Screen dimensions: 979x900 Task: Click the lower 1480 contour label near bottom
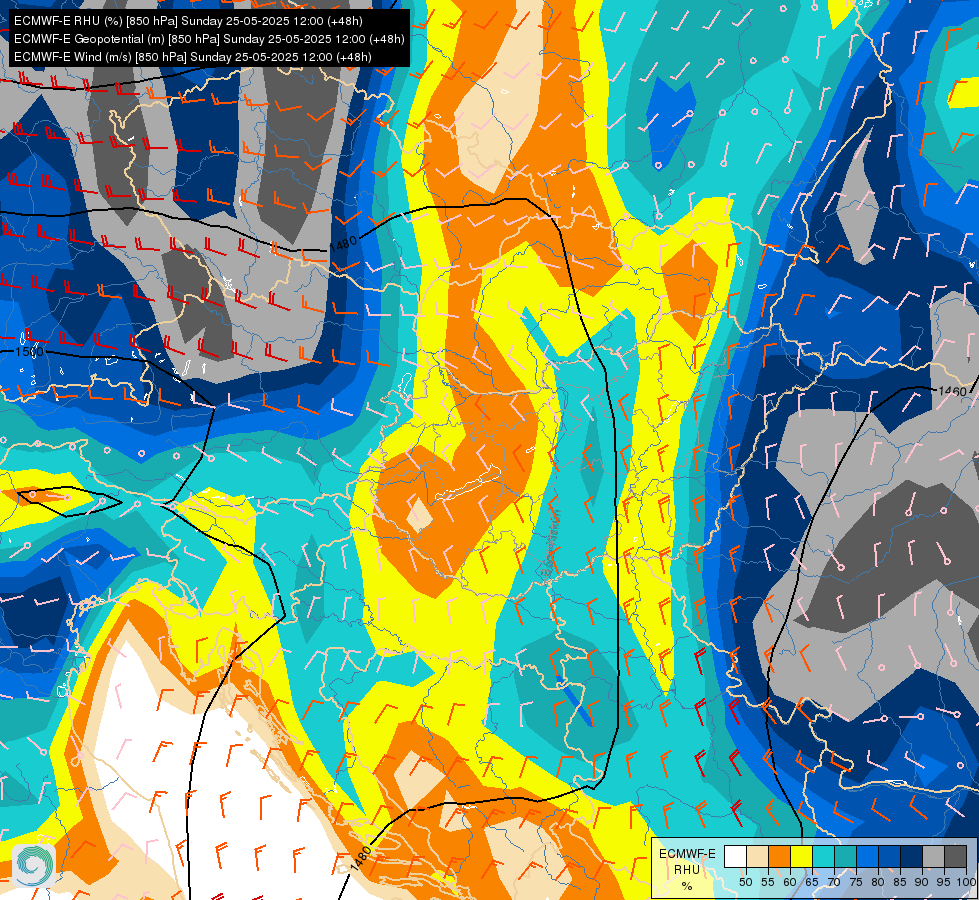click(361, 859)
